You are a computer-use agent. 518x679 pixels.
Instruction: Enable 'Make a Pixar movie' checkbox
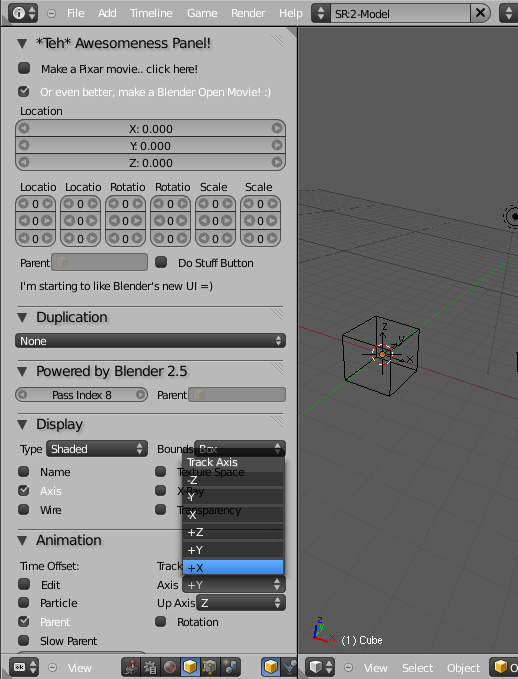pos(24,68)
